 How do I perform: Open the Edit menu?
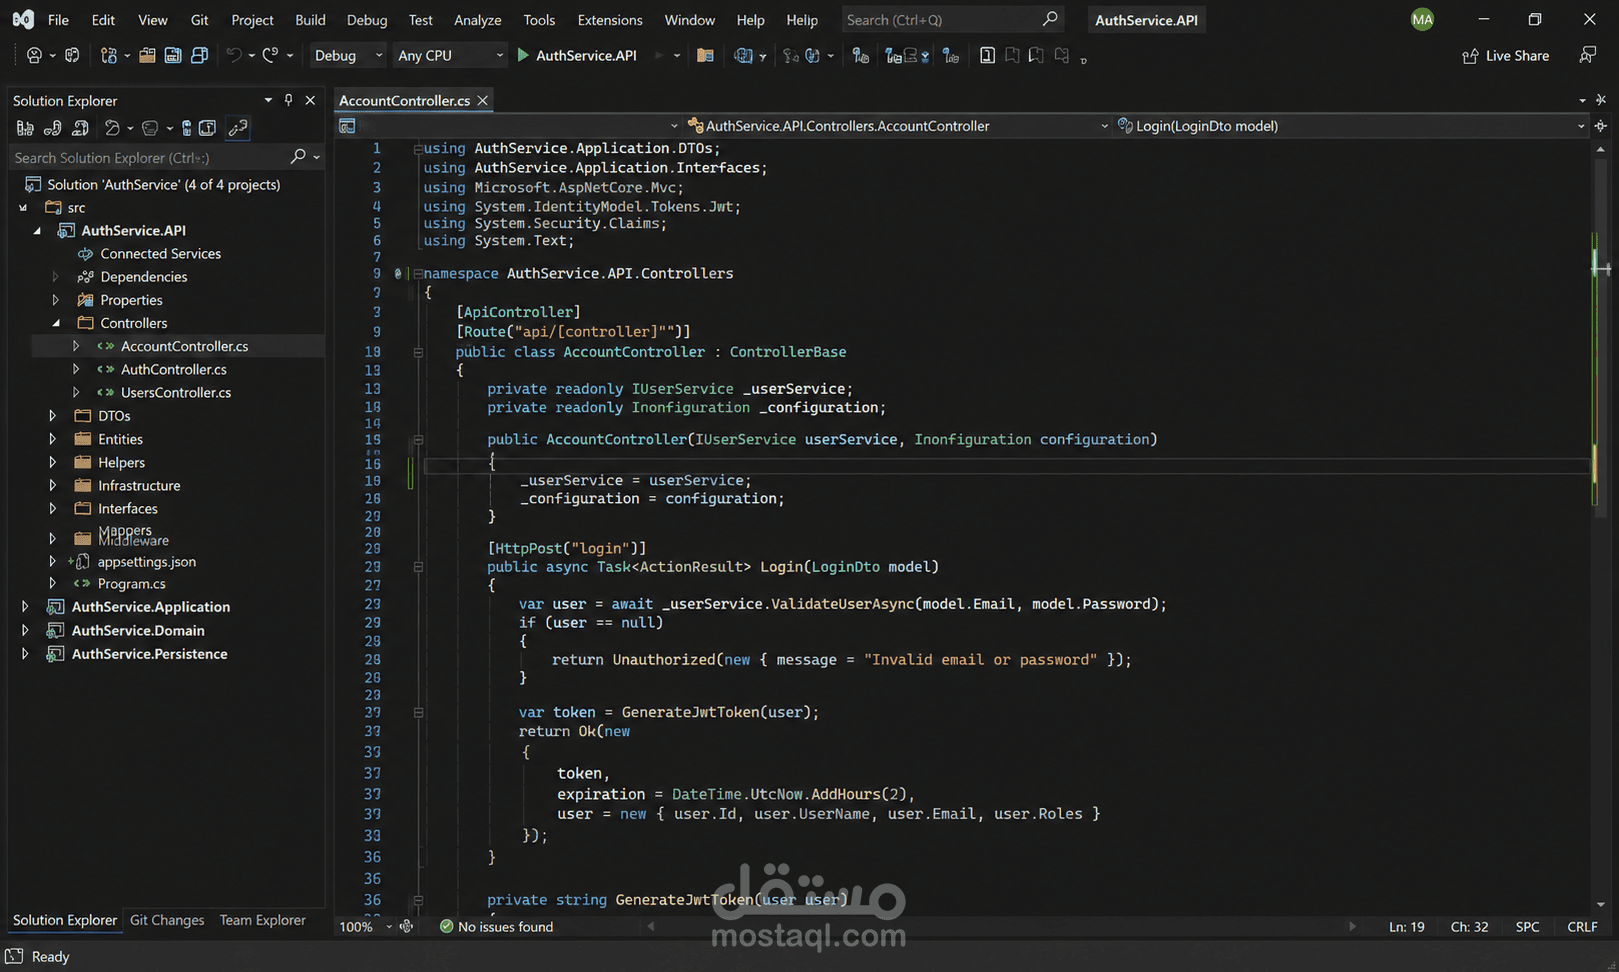tap(103, 20)
